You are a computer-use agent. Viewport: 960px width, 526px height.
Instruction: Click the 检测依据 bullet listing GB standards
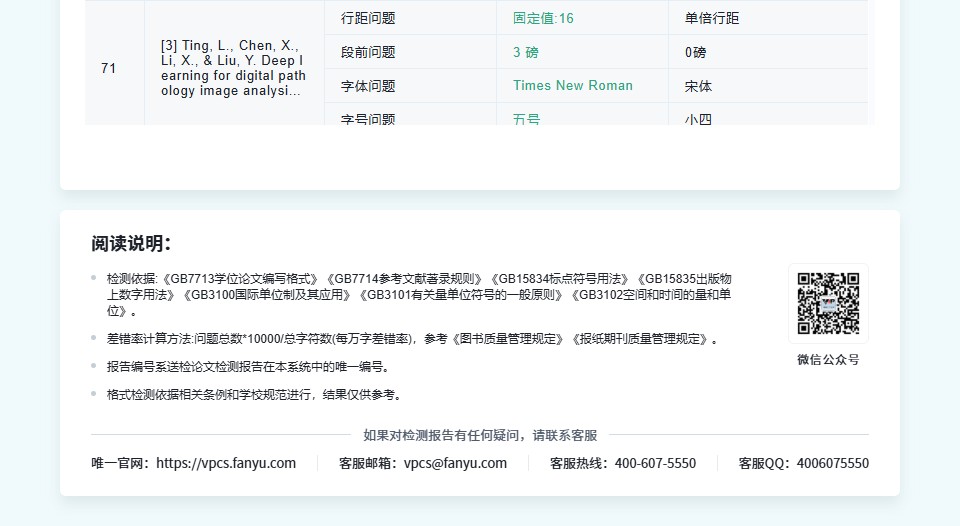[419, 294]
